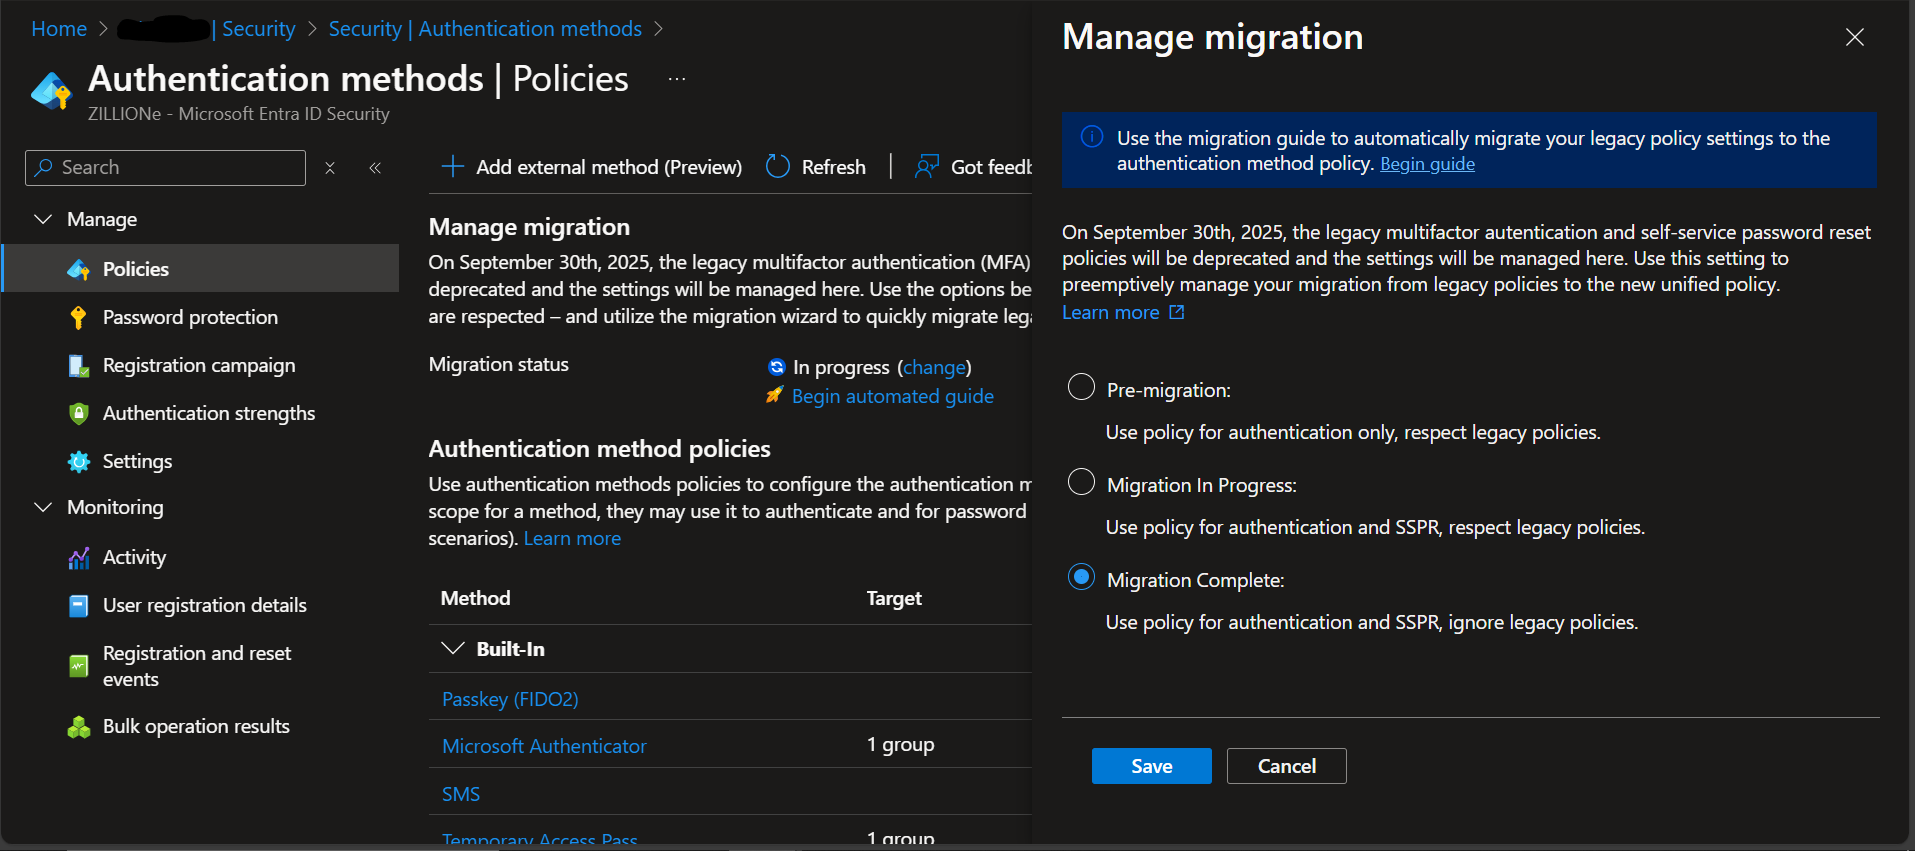Click the Activity chart icon
Screen dimensions: 1915x851
[x=78, y=558]
